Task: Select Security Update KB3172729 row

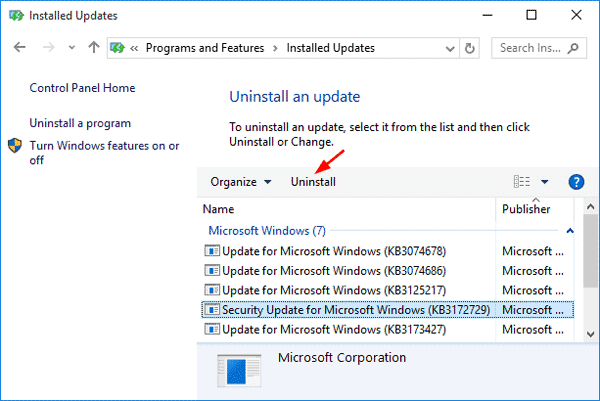Action: [355, 308]
